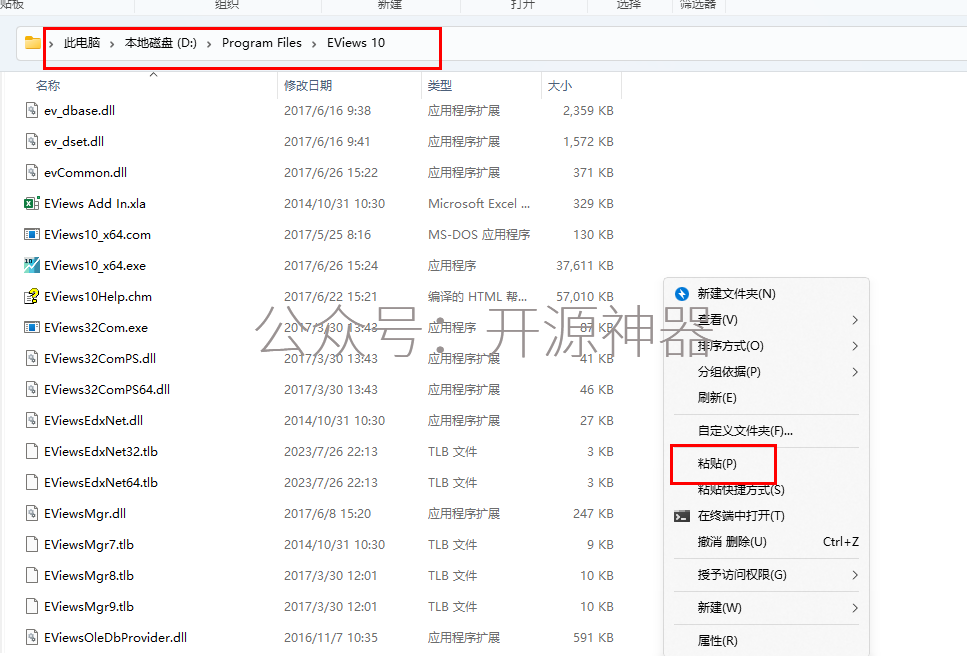Select the file name EViews10_x64.exe
The width and height of the screenshot is (967, 656).
95,266
